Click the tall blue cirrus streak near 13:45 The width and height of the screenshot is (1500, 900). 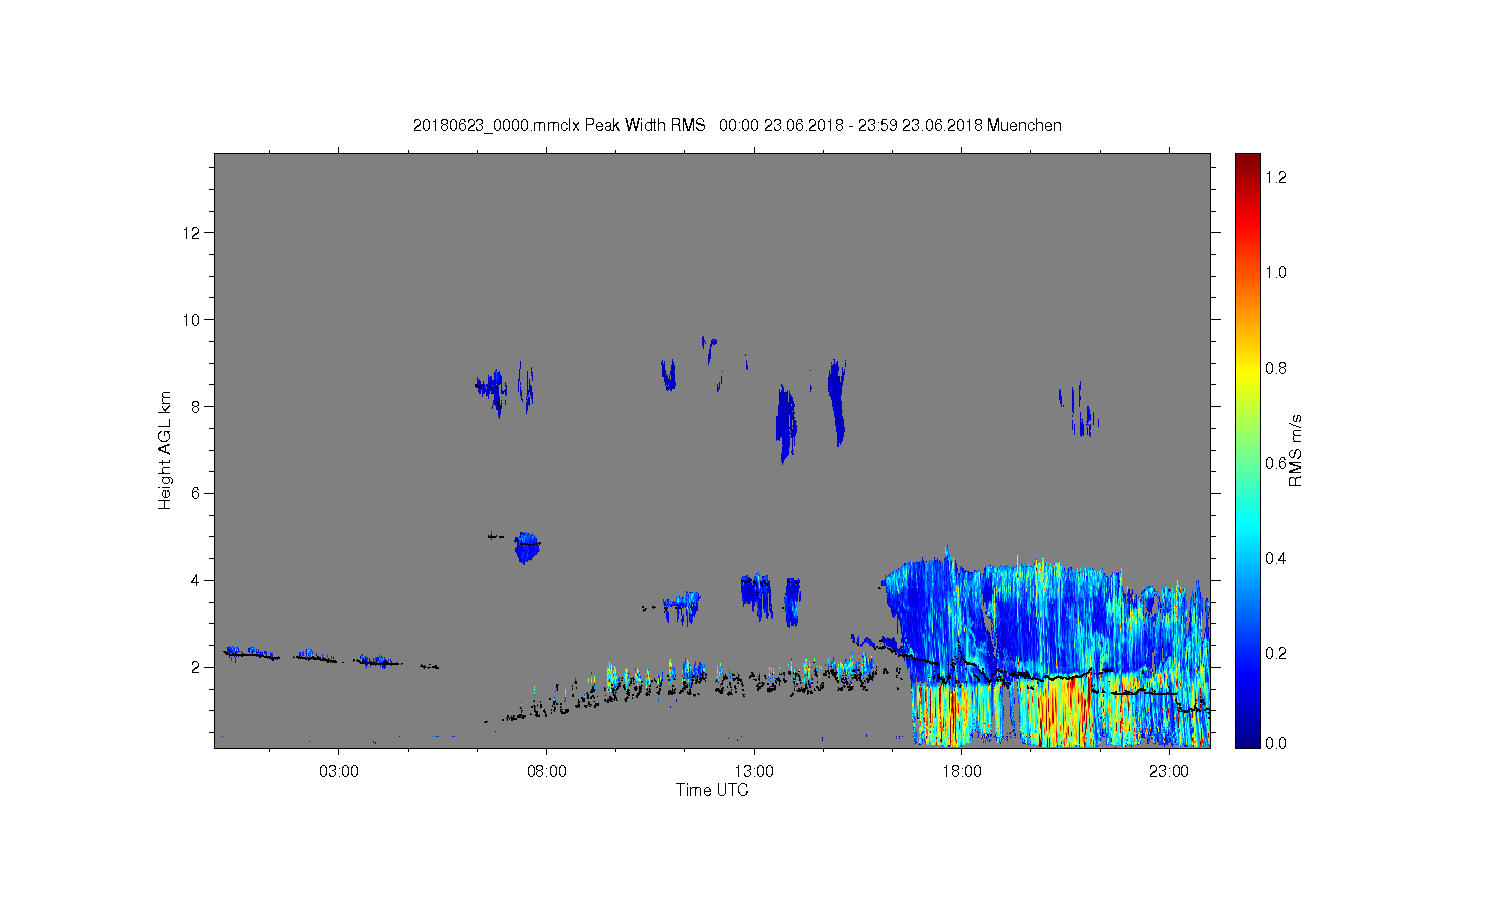pos(786,424)
